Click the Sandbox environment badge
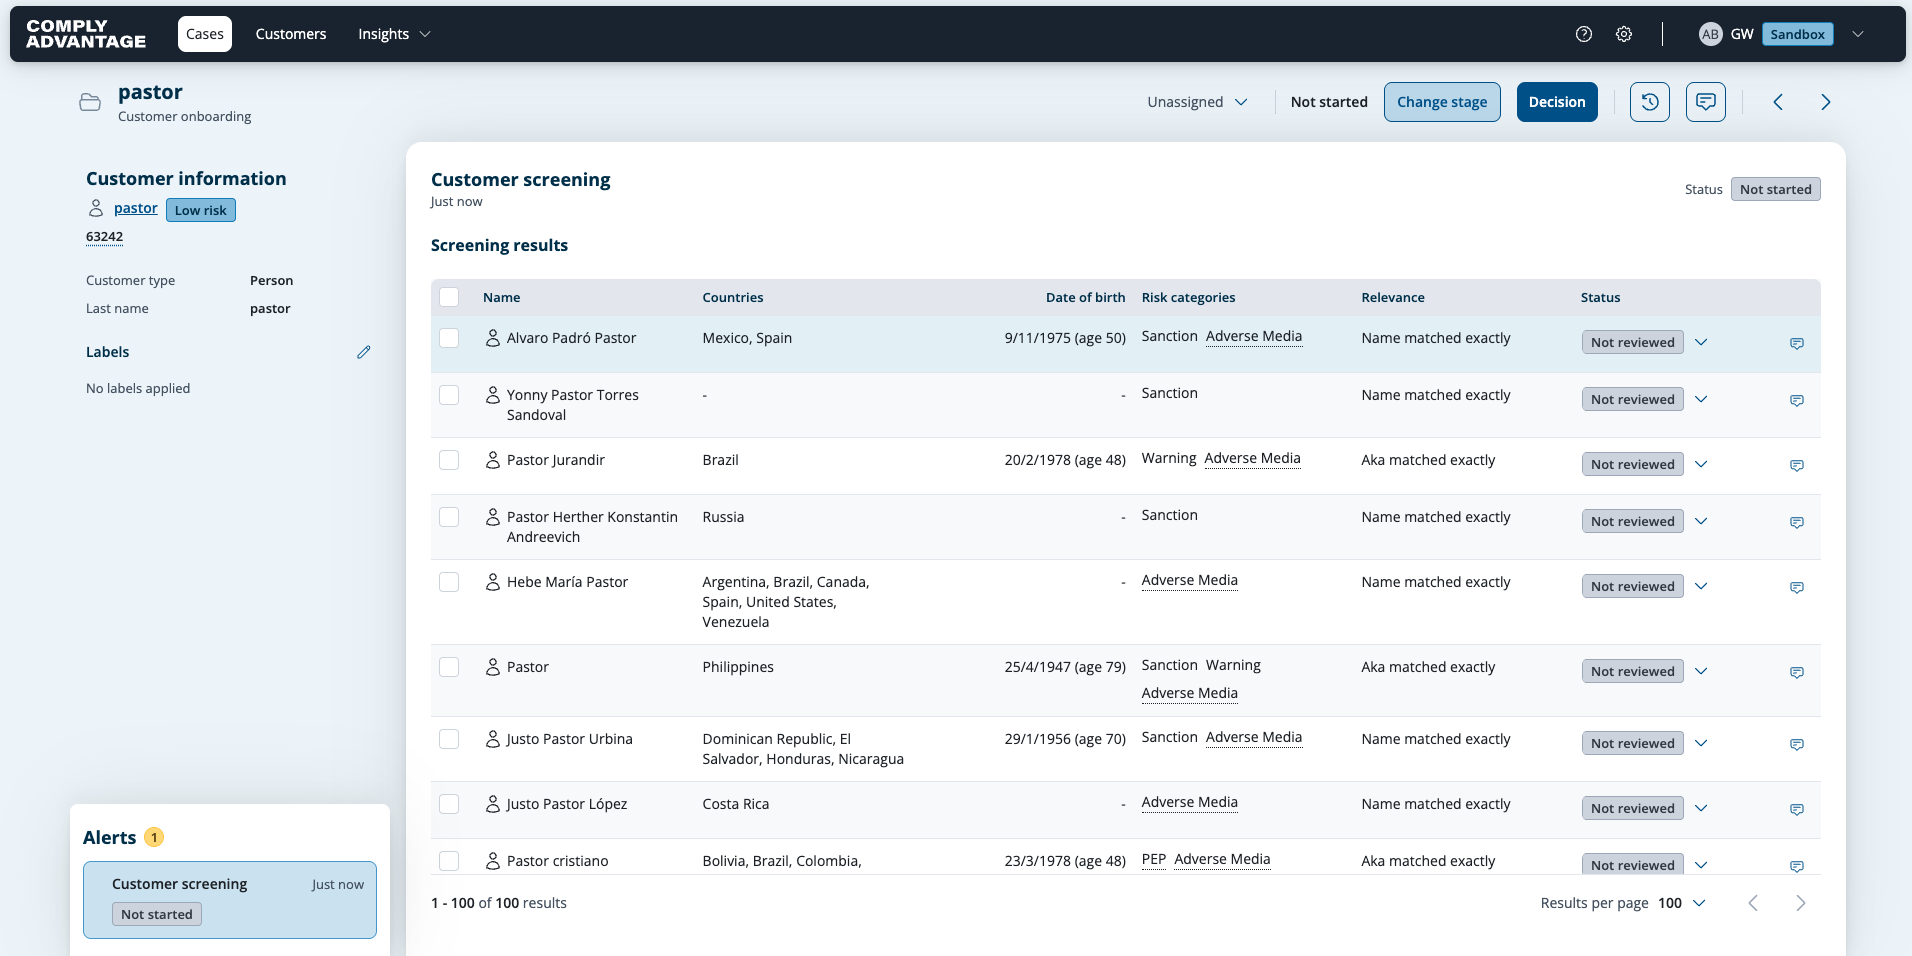 coord(1798,34)
